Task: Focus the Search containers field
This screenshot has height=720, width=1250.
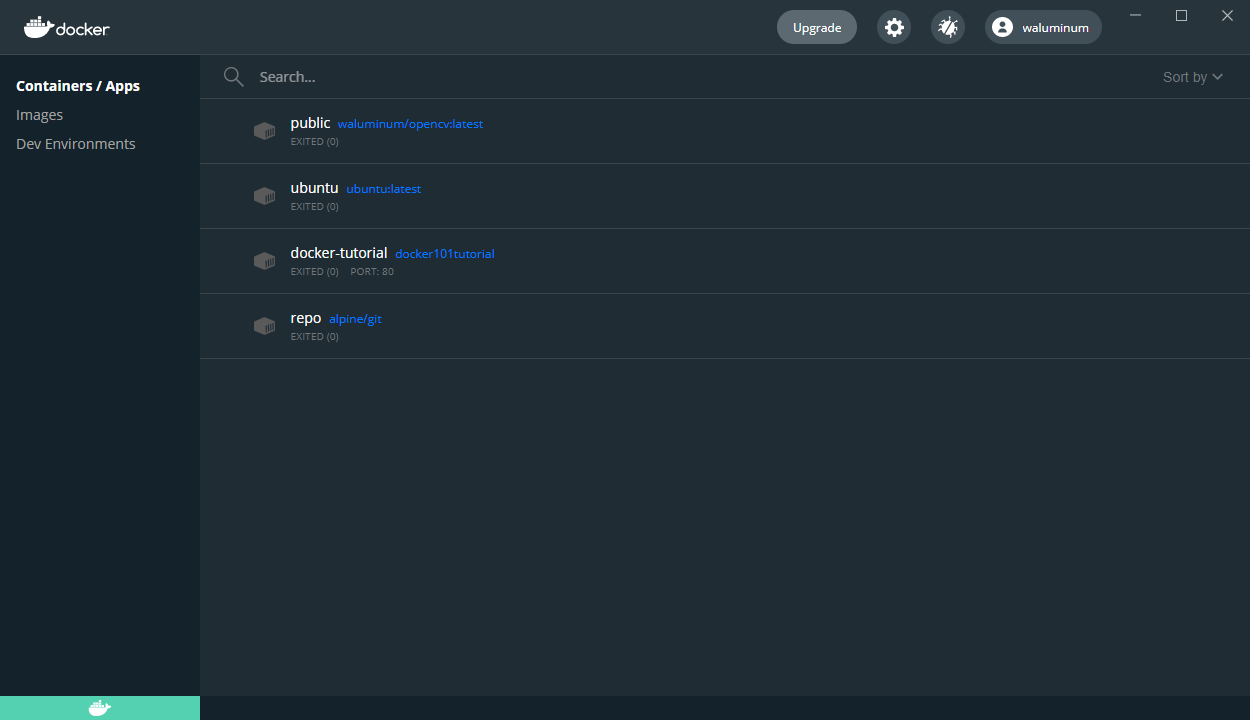Action: click(x=700, y=77)
